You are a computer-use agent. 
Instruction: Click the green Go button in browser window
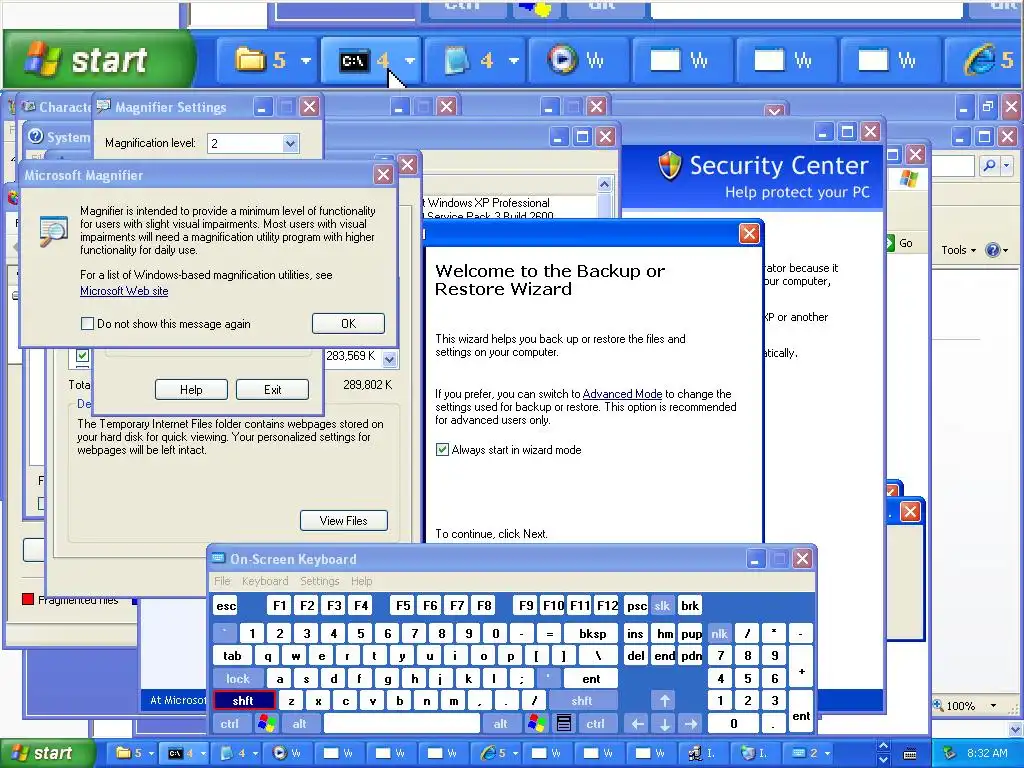point(900,243)
